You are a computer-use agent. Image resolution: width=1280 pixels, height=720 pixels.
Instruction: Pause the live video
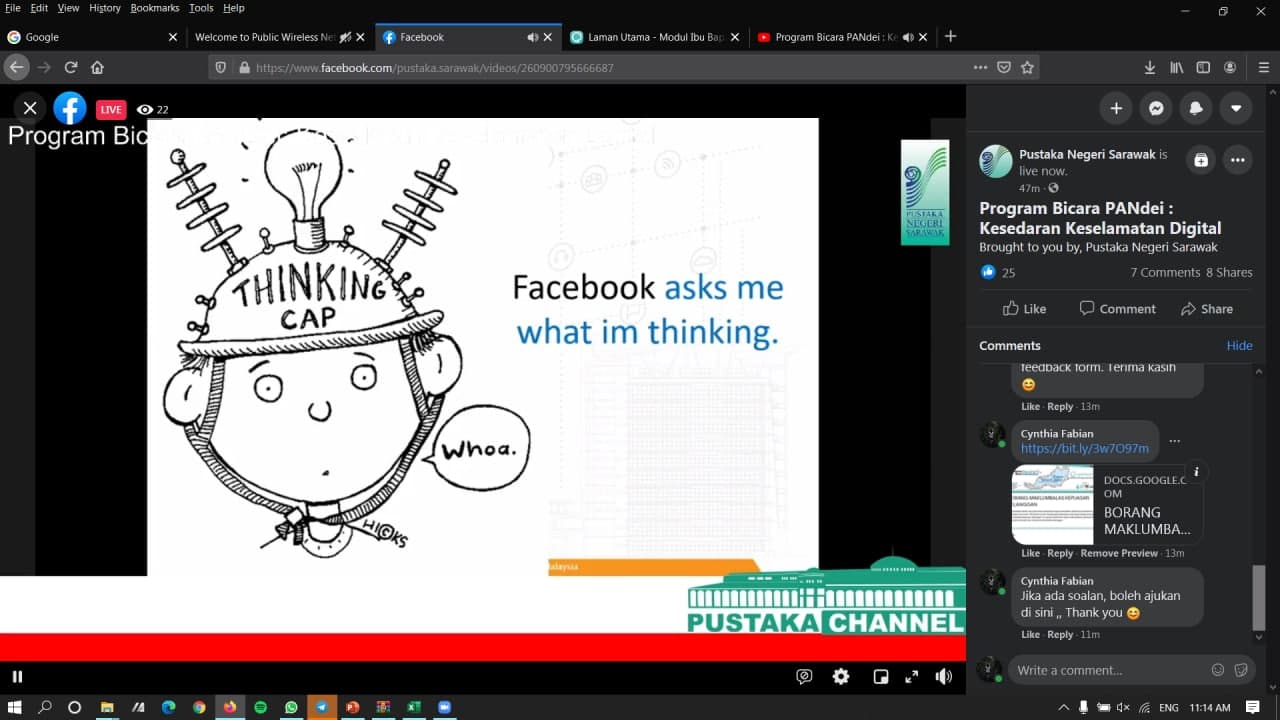tap(17, 677)
